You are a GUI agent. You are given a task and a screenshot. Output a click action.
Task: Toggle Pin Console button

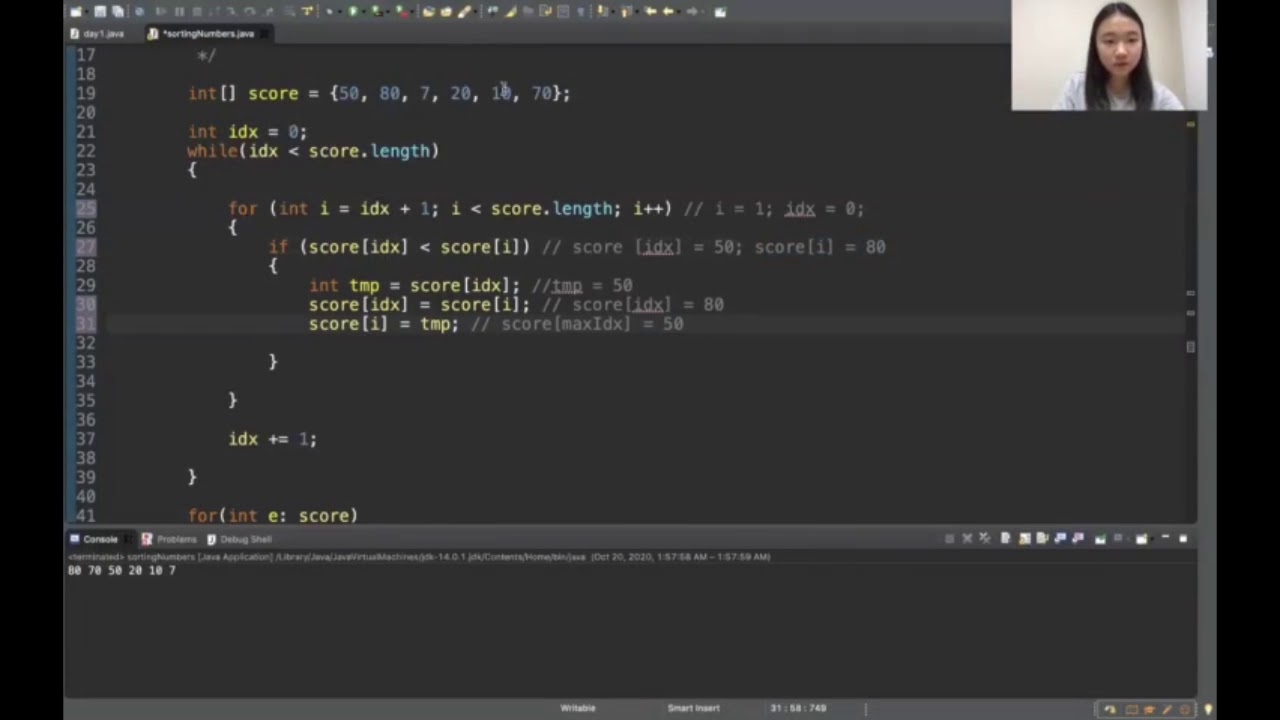click(x=1100, y=539)
